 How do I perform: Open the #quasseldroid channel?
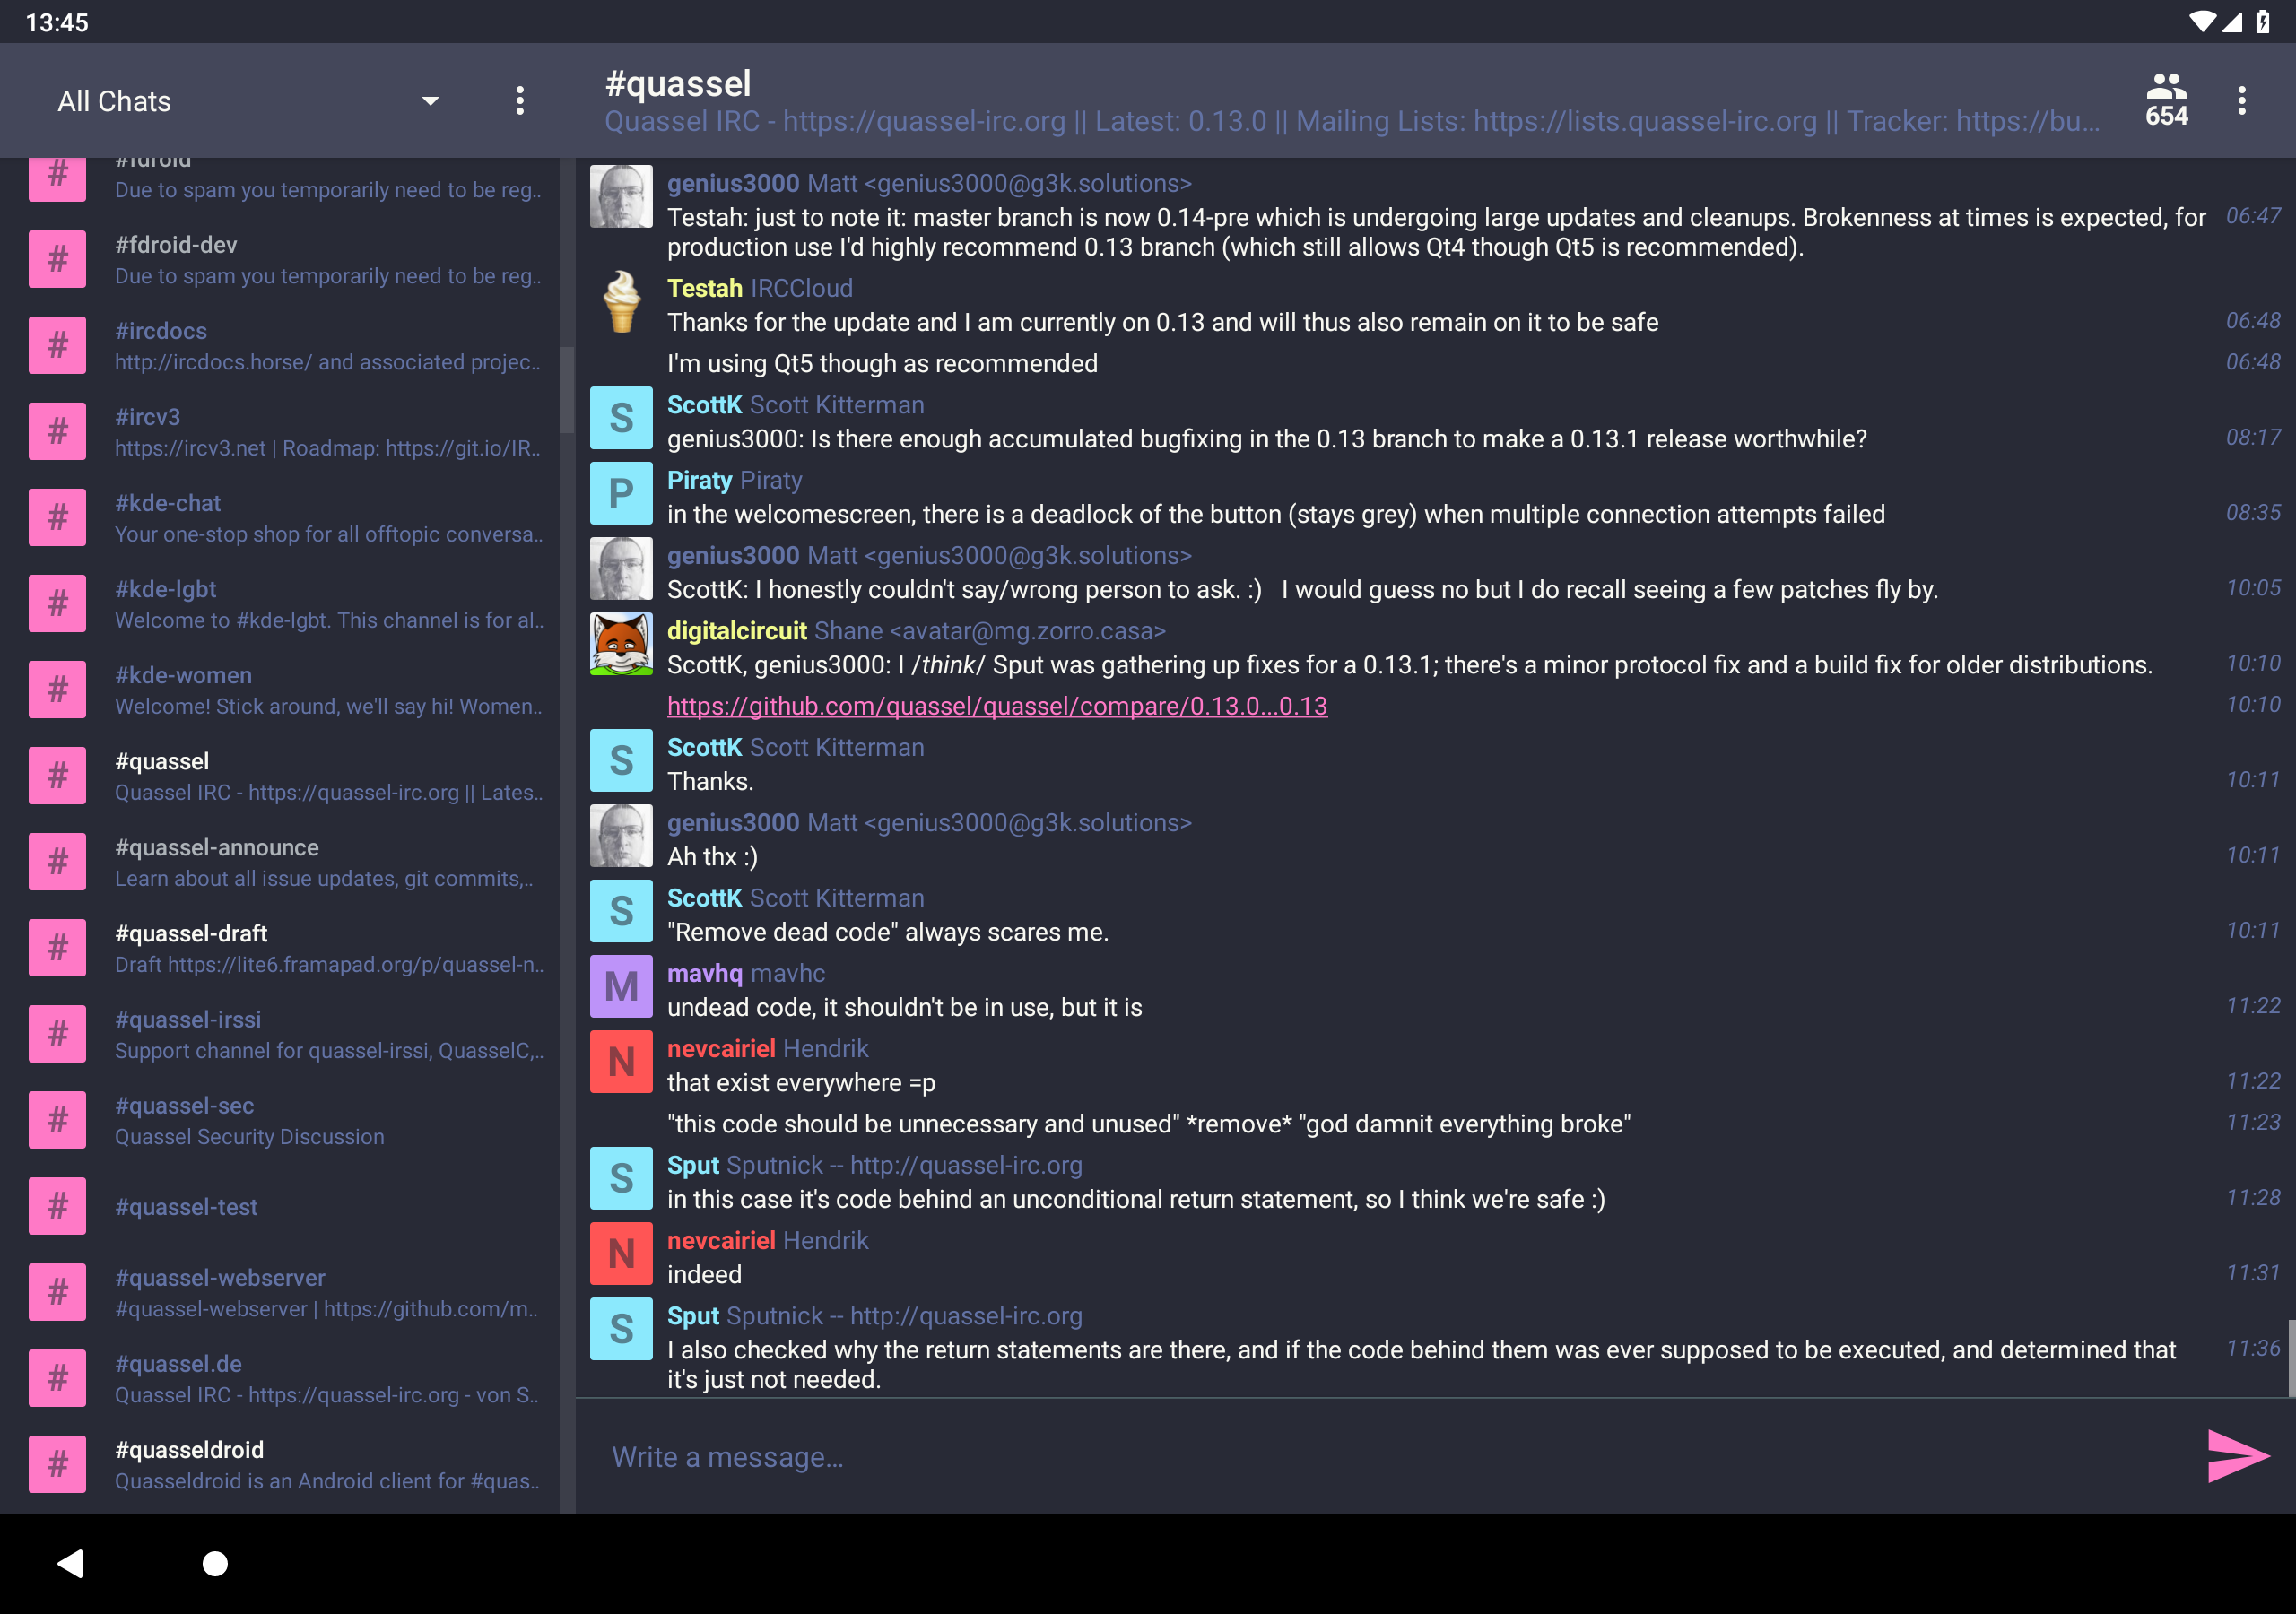[x=286, y=1465]
